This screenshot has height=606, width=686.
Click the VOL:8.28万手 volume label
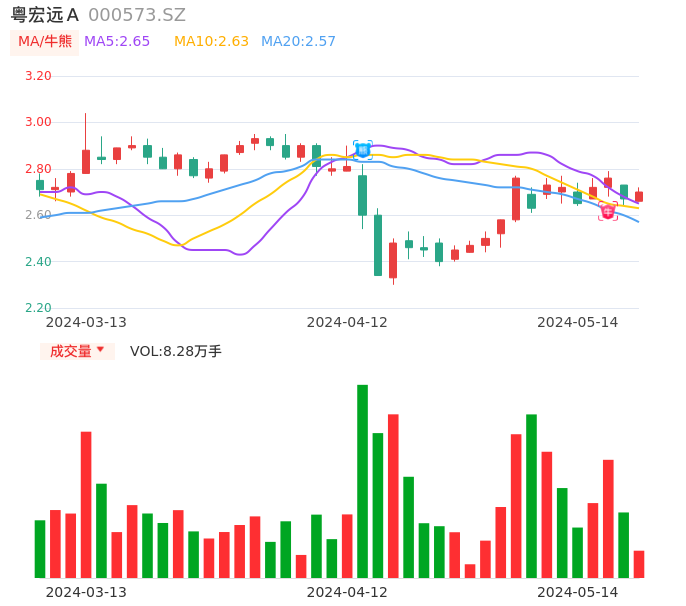(176, 351)
